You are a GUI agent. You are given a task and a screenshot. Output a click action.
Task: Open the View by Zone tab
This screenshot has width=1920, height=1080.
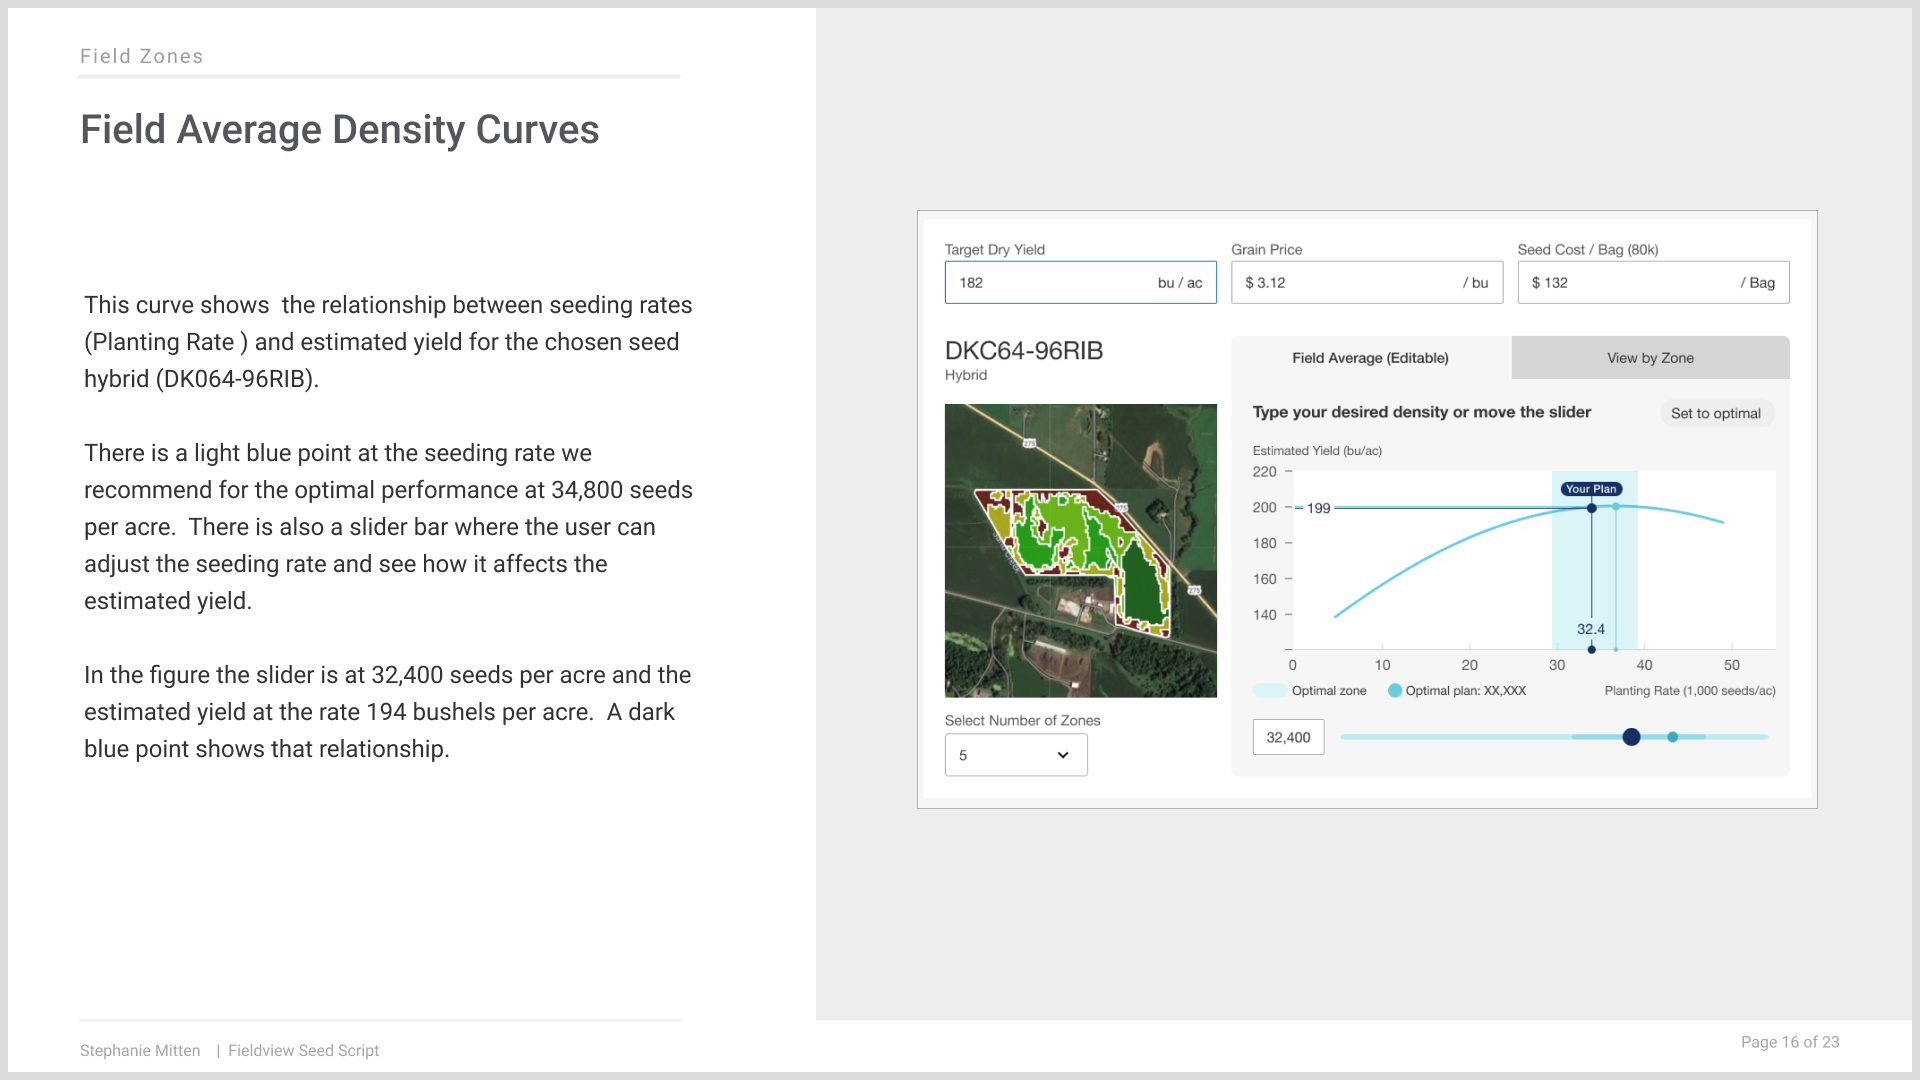tap(1650, 358)
